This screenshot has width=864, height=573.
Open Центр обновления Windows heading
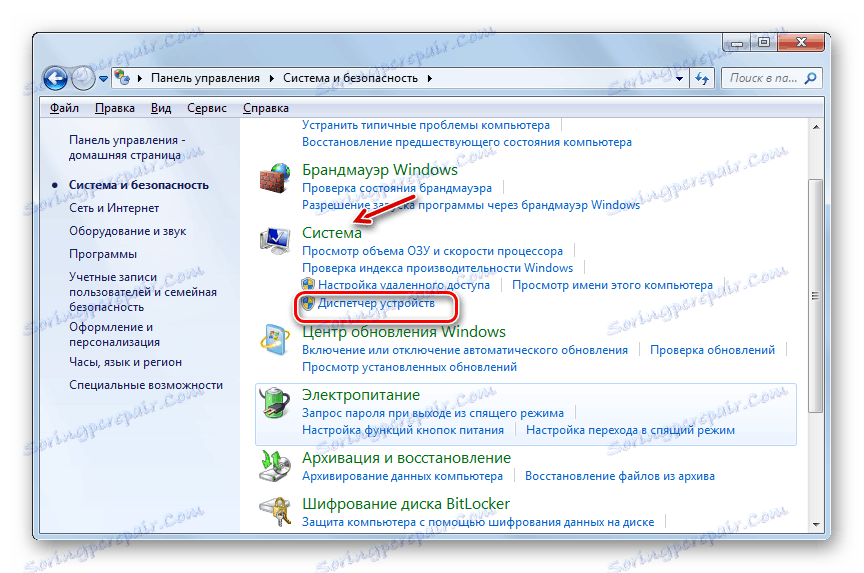(404, 332)
